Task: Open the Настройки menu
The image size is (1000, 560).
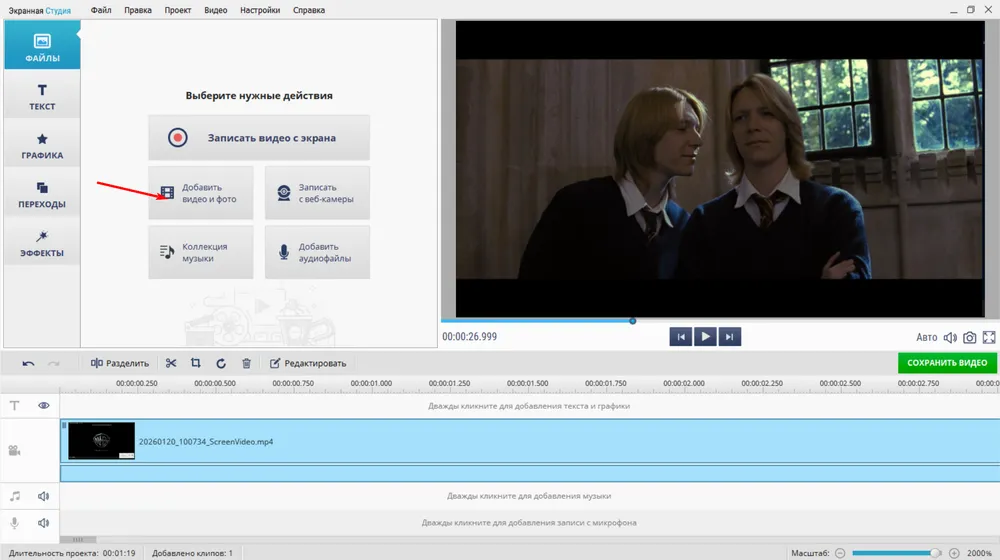Action: click(x=260, y=10)
